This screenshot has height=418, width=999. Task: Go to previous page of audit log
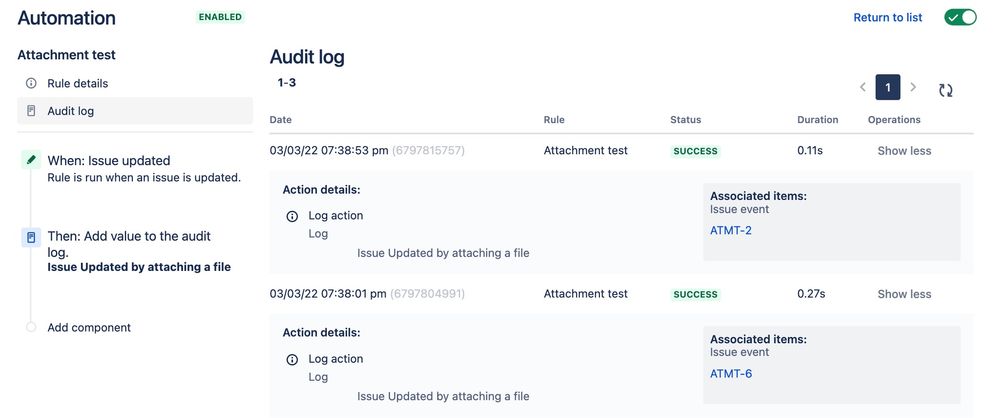(863, 87)
